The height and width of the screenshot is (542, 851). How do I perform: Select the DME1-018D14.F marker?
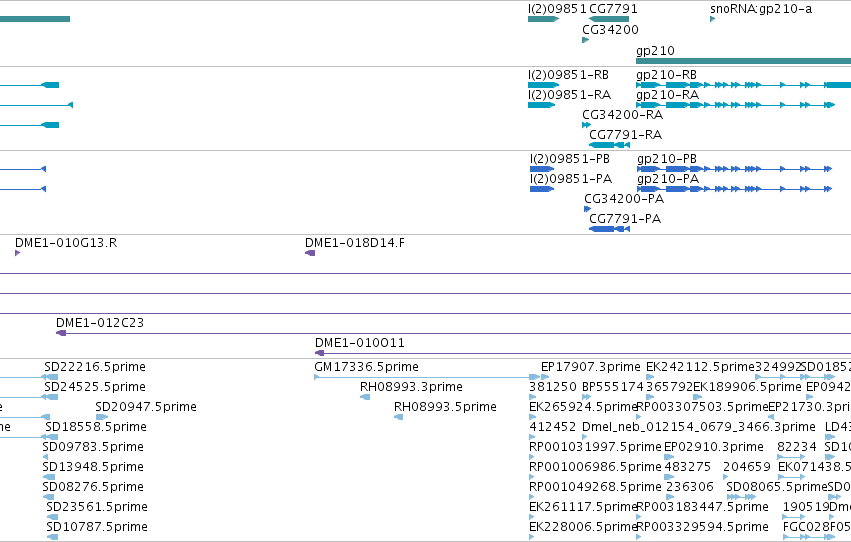tap(310, 253)
